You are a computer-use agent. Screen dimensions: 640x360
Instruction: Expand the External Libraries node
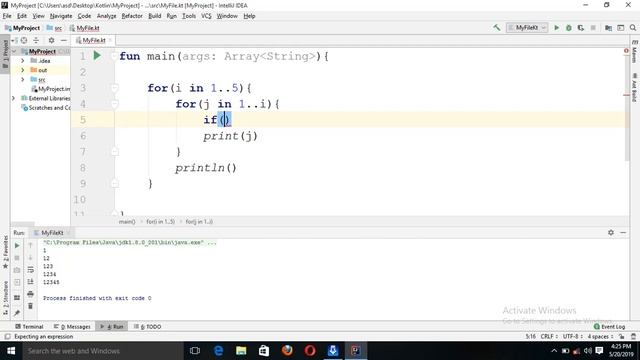click(13, 98)
